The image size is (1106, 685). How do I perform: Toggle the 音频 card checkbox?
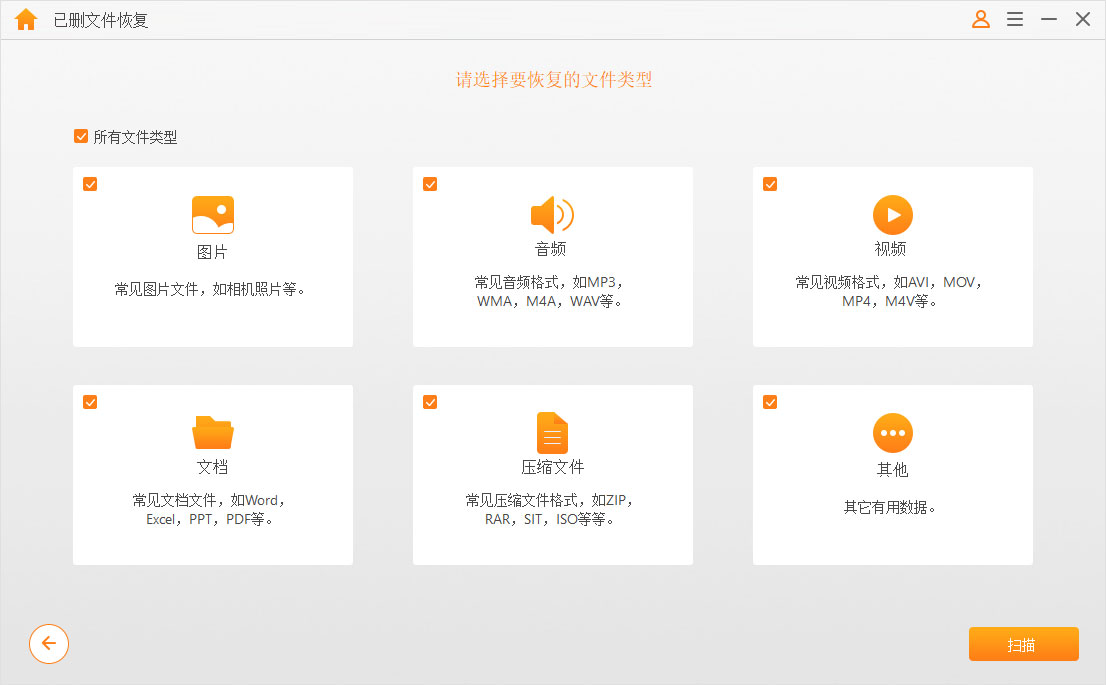430,184
